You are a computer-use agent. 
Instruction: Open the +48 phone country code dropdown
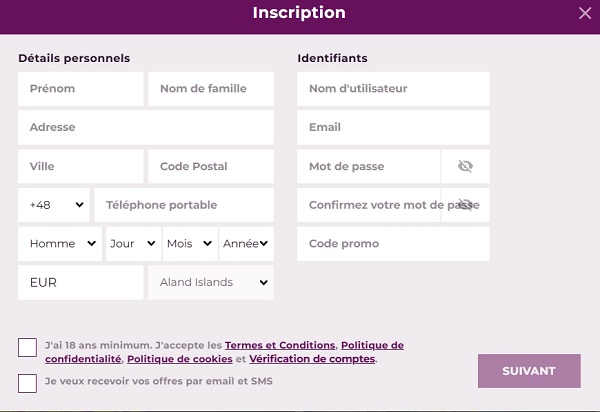pos(54,205)
